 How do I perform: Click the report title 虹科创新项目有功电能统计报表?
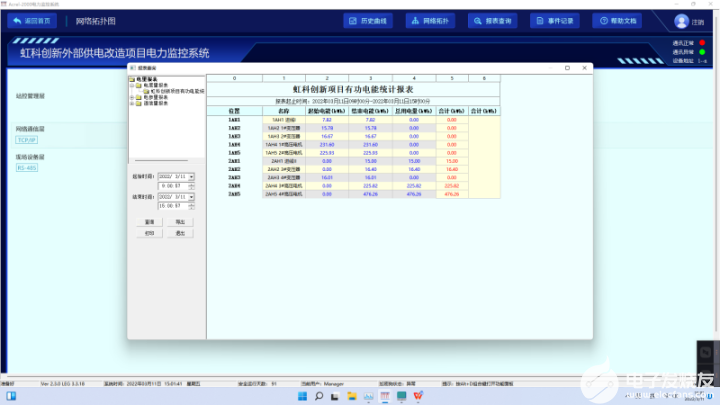coord(353,90)
